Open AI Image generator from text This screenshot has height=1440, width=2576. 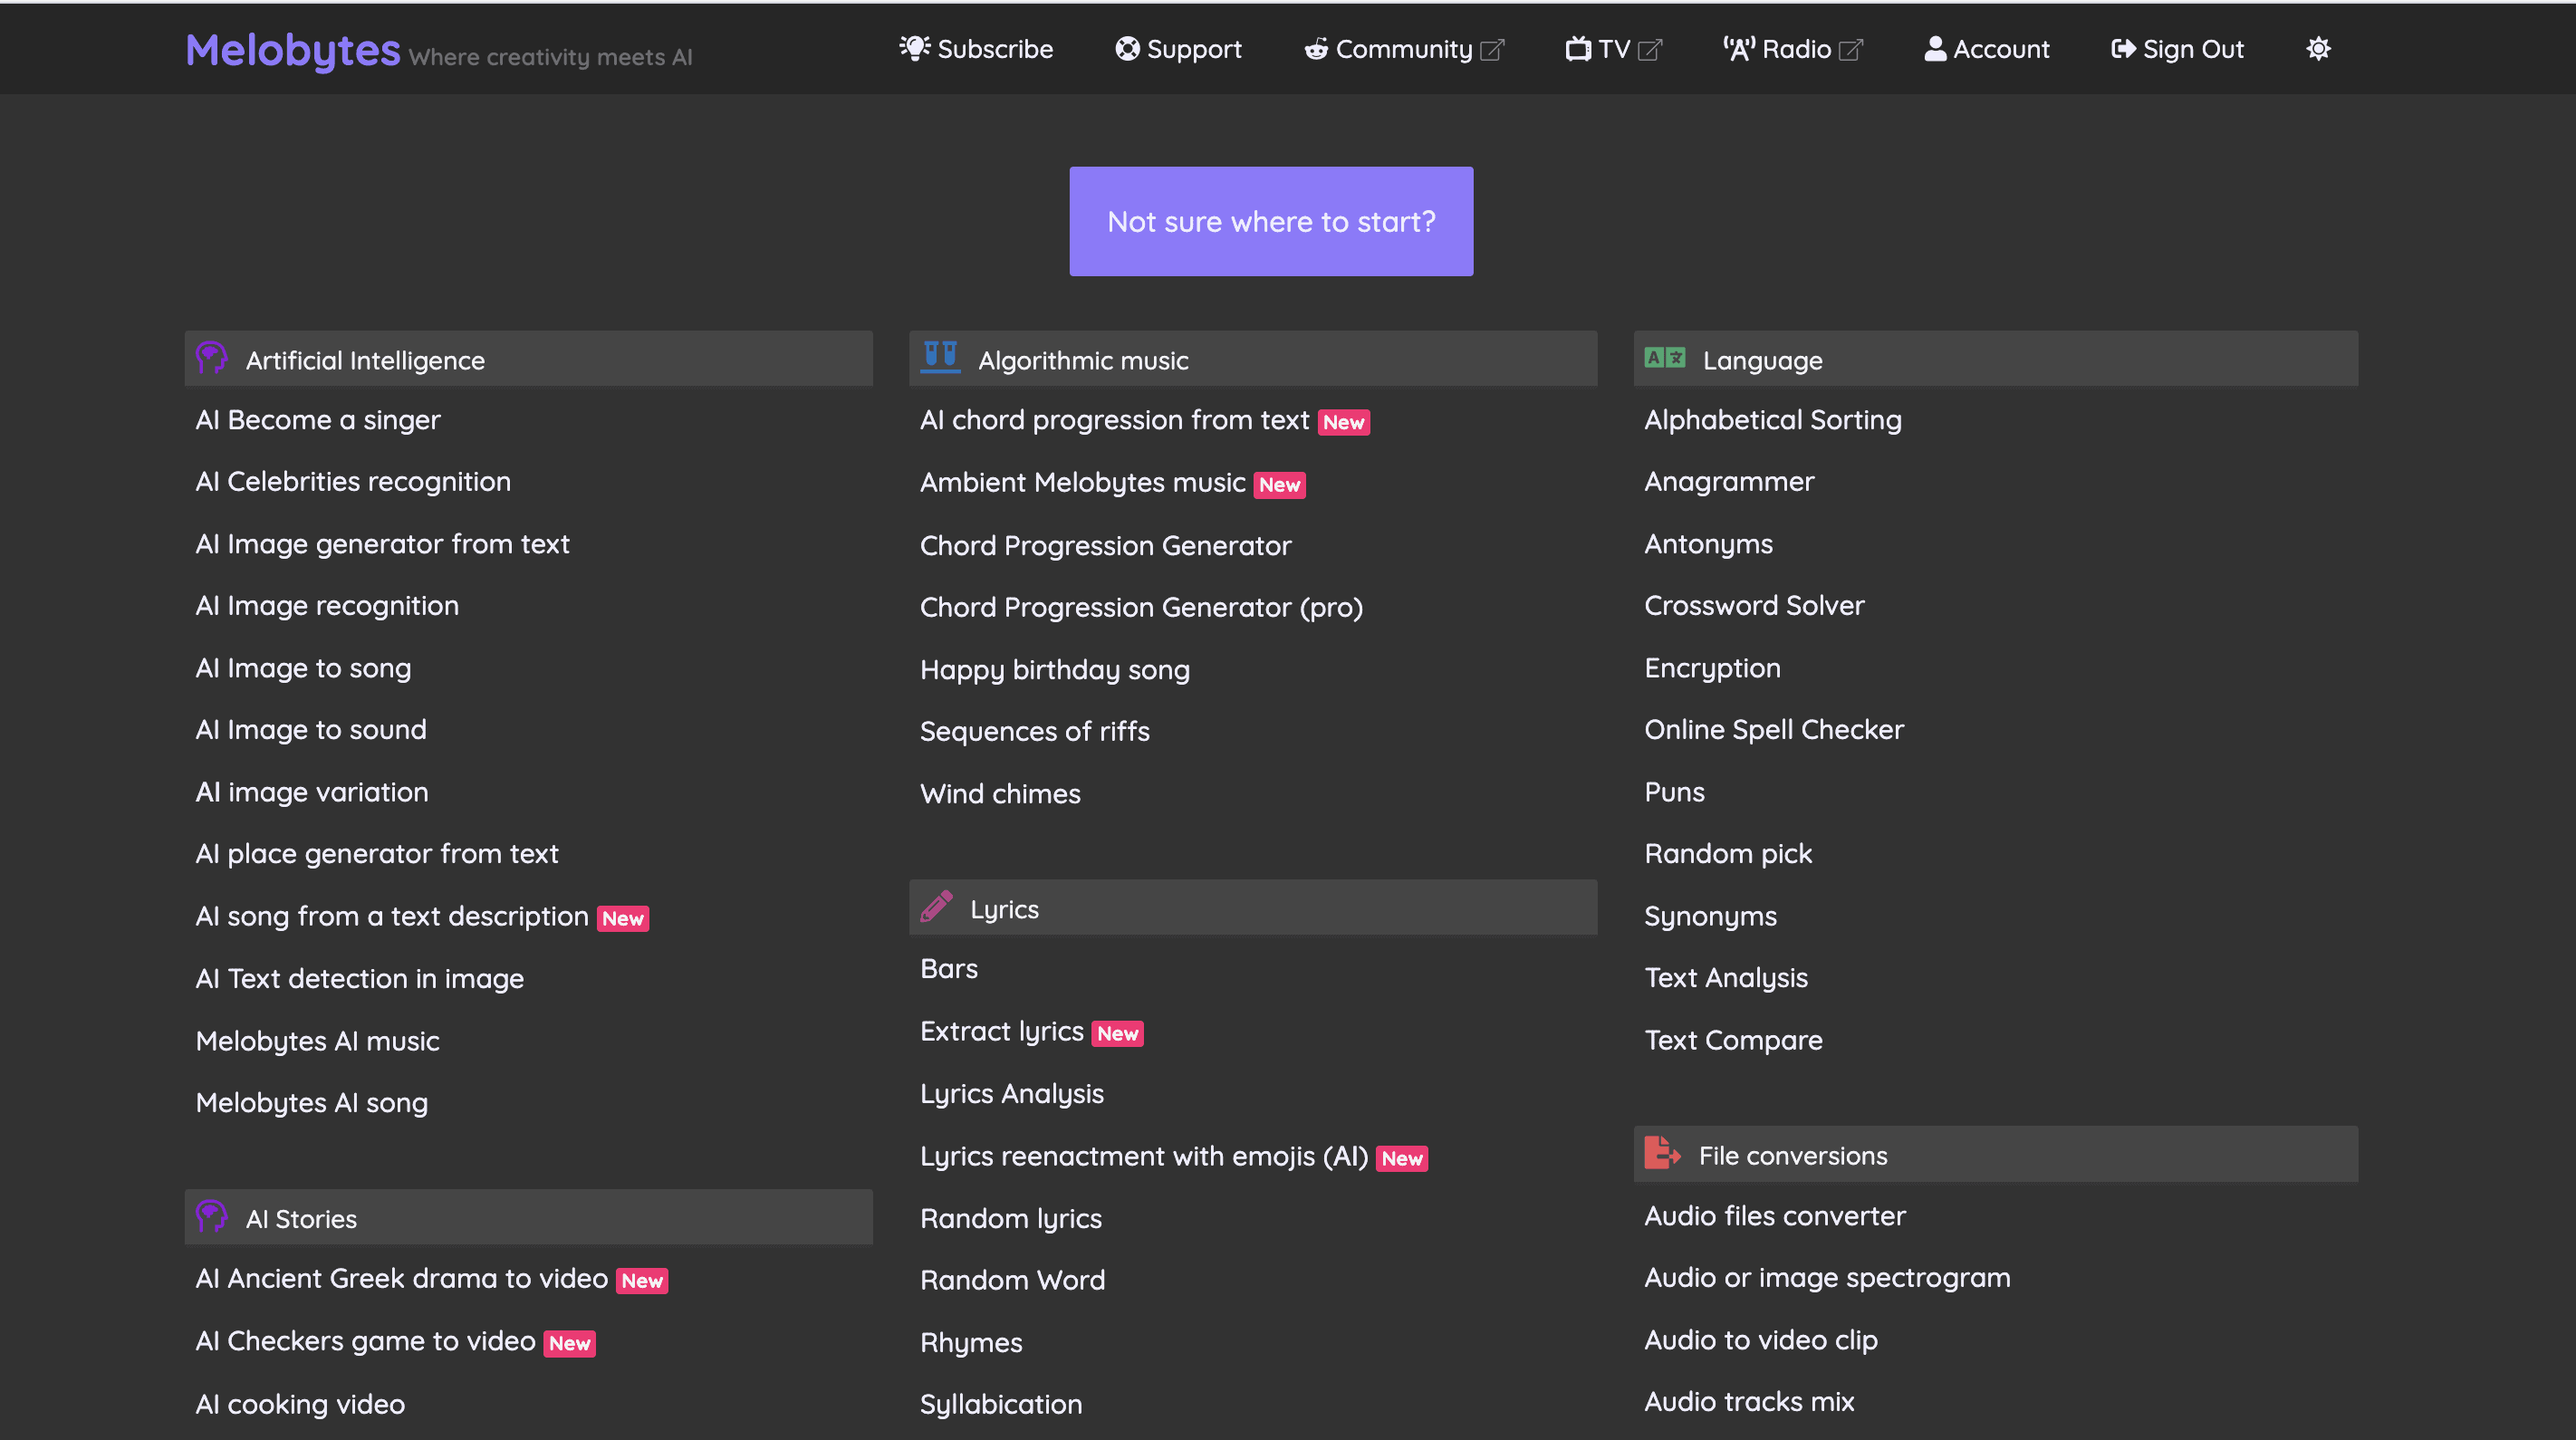pos(382,544)
